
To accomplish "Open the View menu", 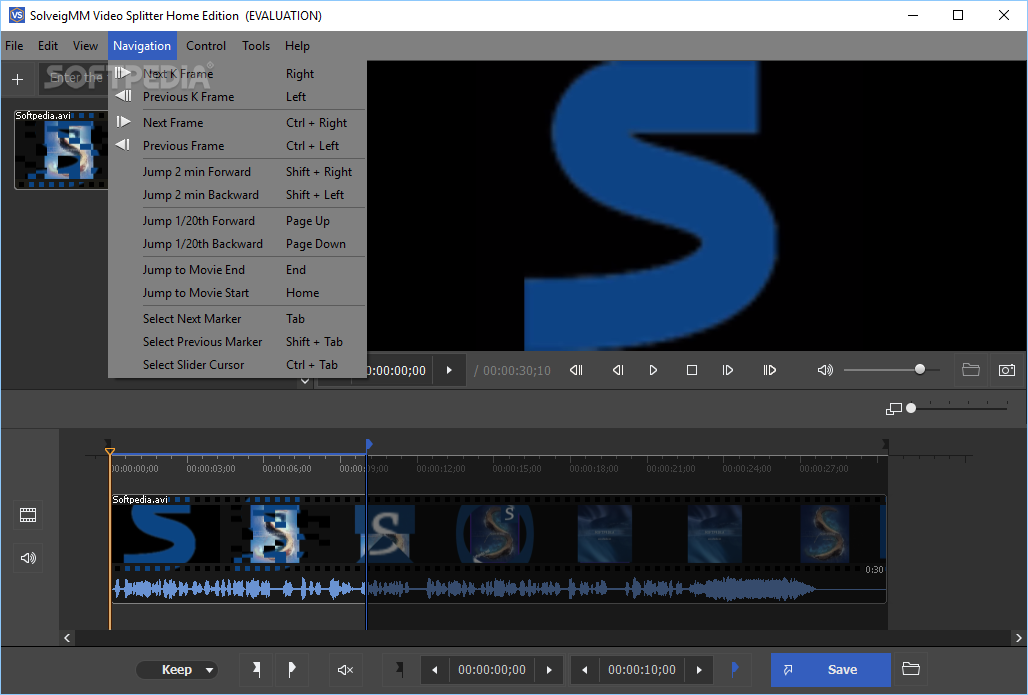I will pyautogui.click(x=85, y=46).
